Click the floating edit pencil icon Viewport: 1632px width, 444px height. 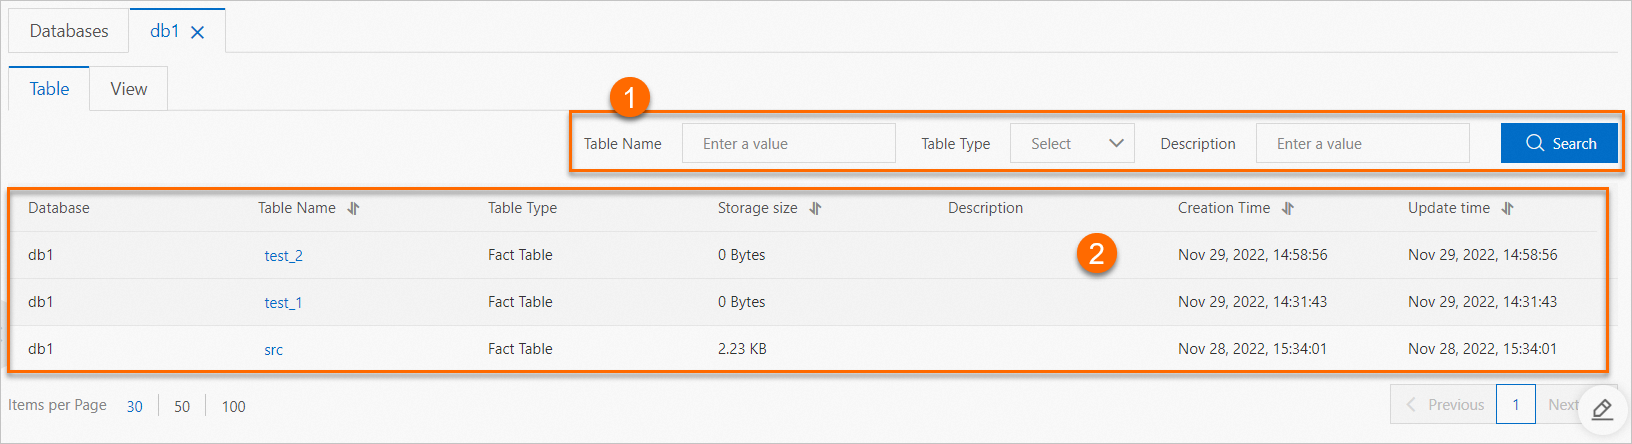click(1602, 409)
